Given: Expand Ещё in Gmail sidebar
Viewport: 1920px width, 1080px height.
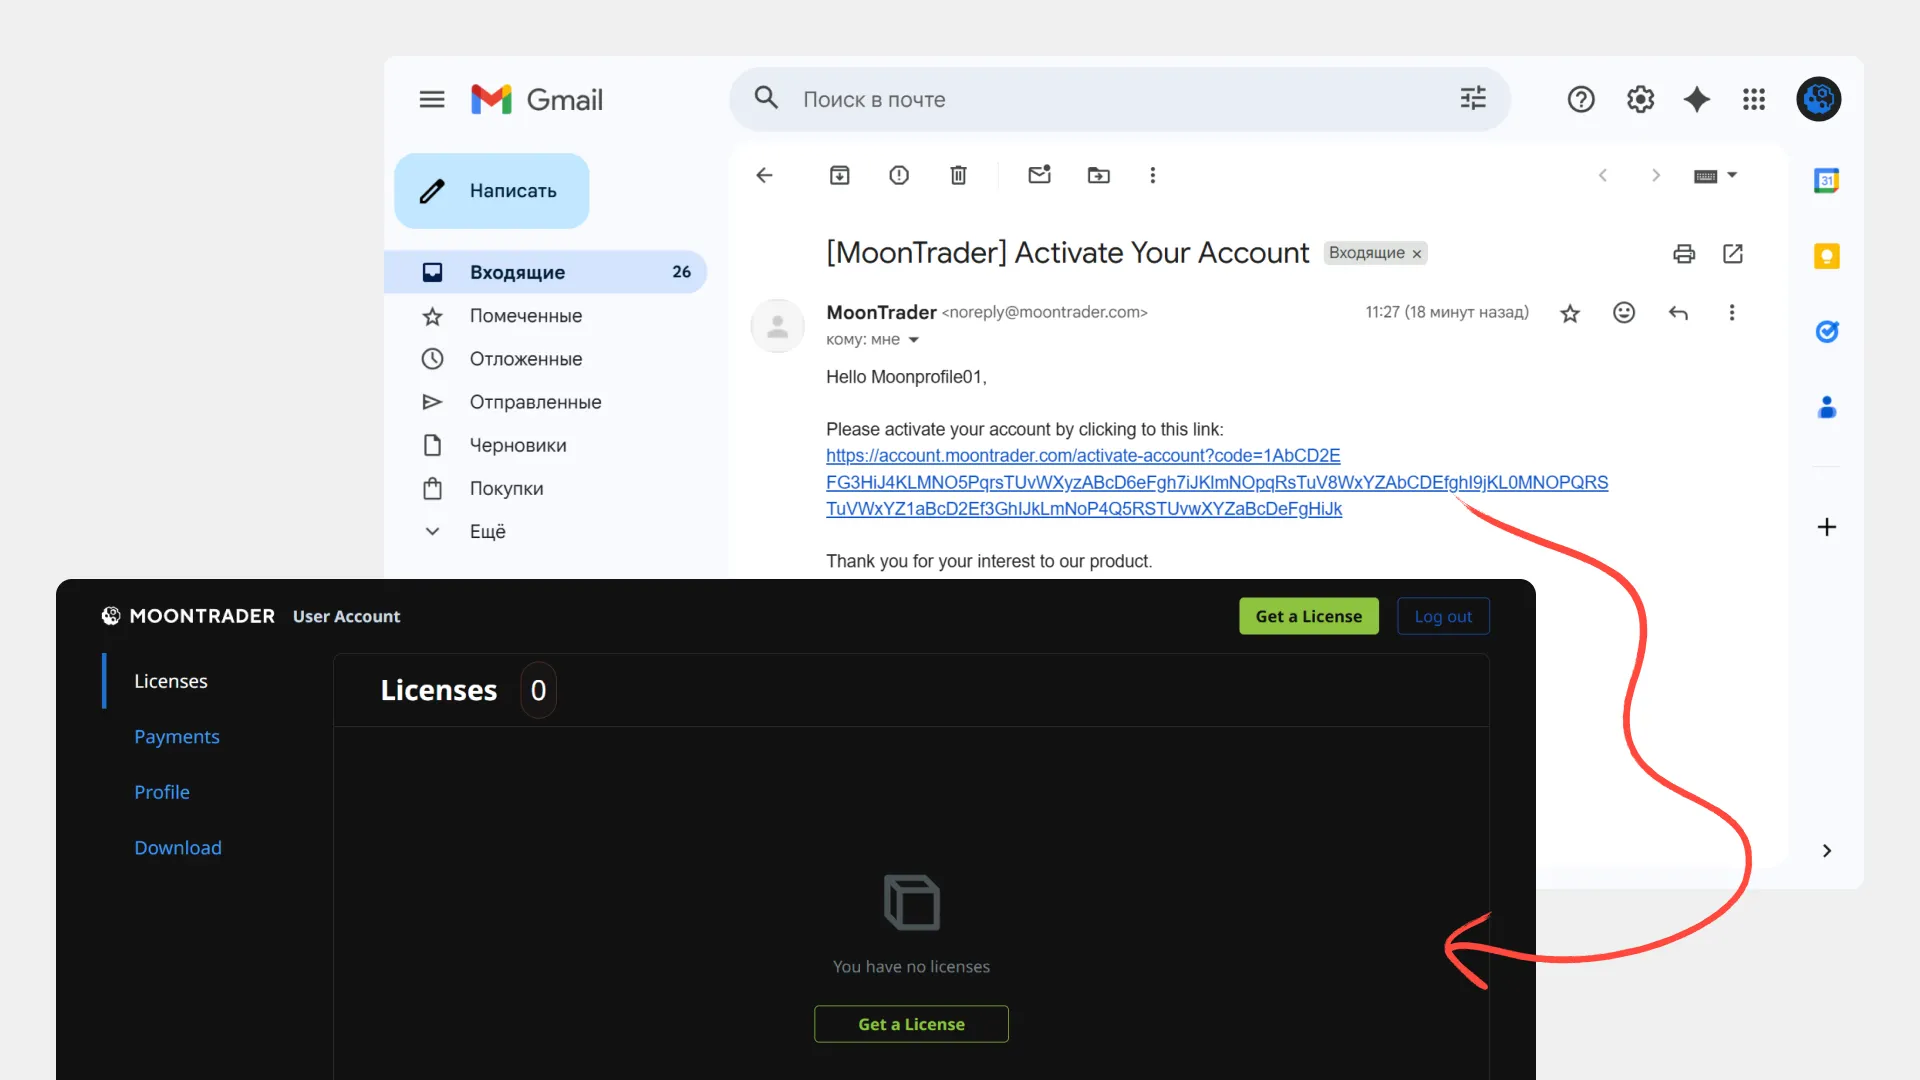Looking at the screenshot, I should coord(487,531).
